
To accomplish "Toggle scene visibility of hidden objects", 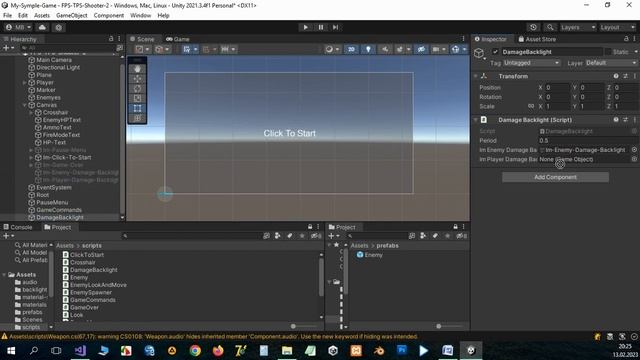I will pyautogui.click(x=421, y=49).
